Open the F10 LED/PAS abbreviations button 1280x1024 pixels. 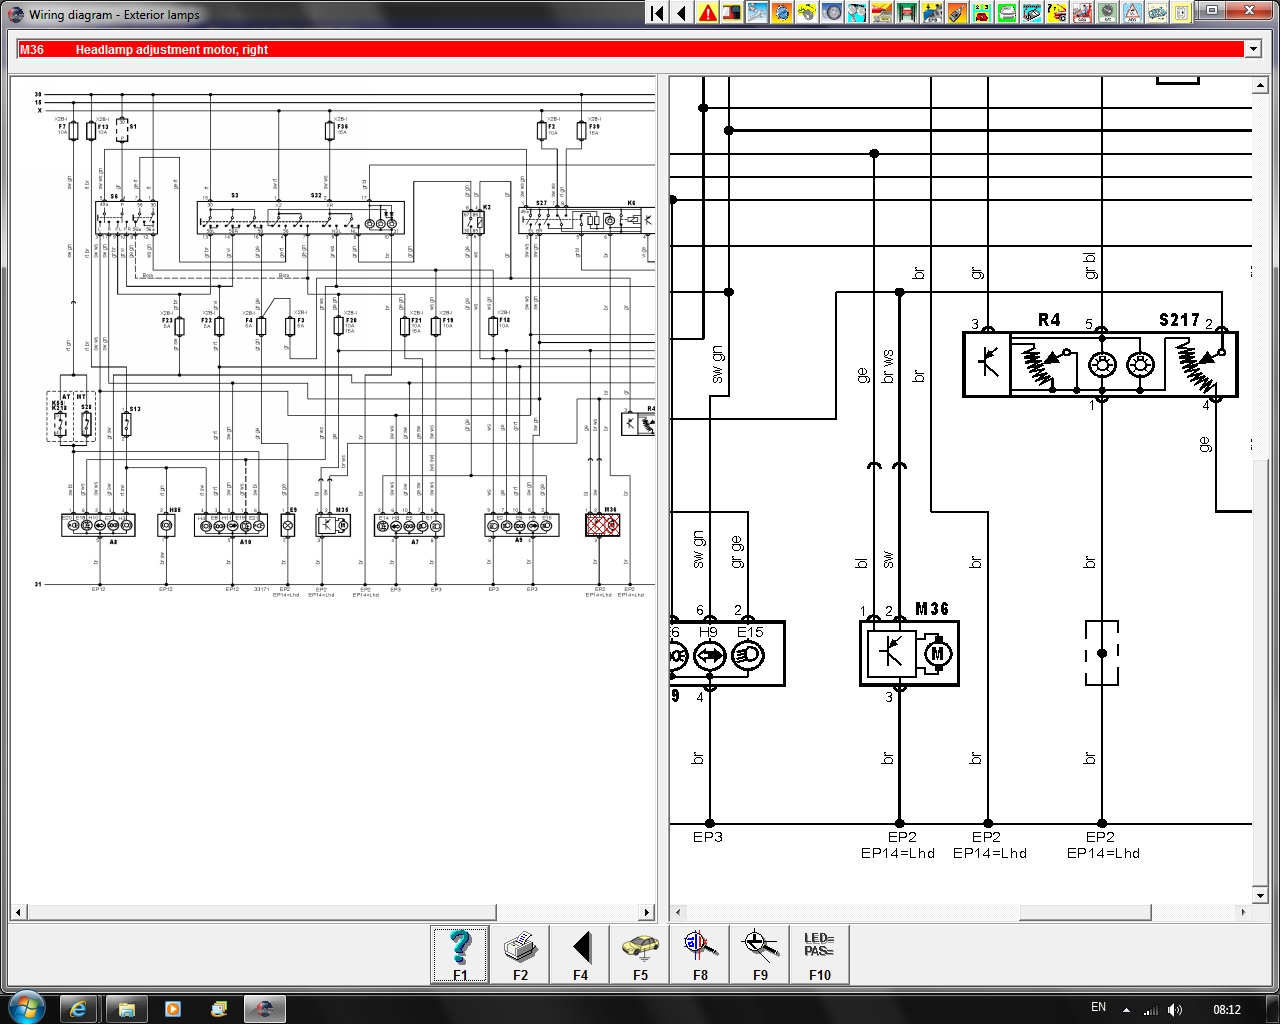[x=819, y=954]
